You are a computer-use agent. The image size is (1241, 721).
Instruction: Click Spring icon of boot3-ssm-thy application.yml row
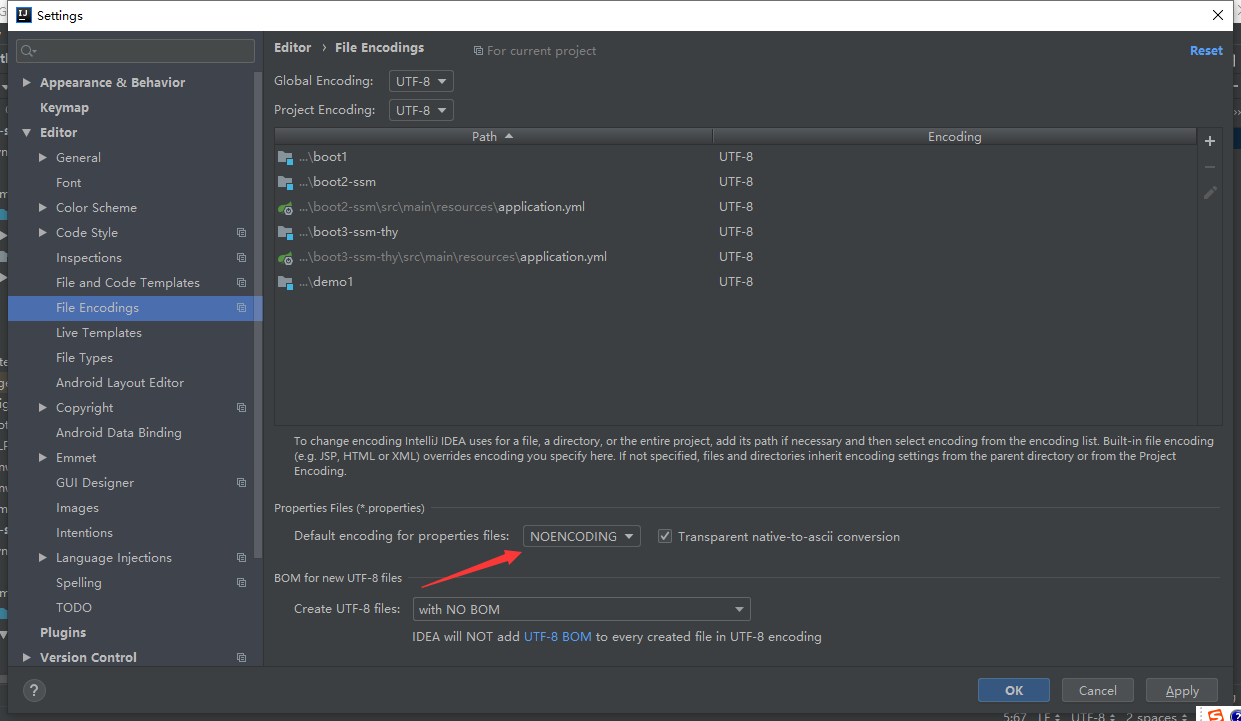(285, 257)
